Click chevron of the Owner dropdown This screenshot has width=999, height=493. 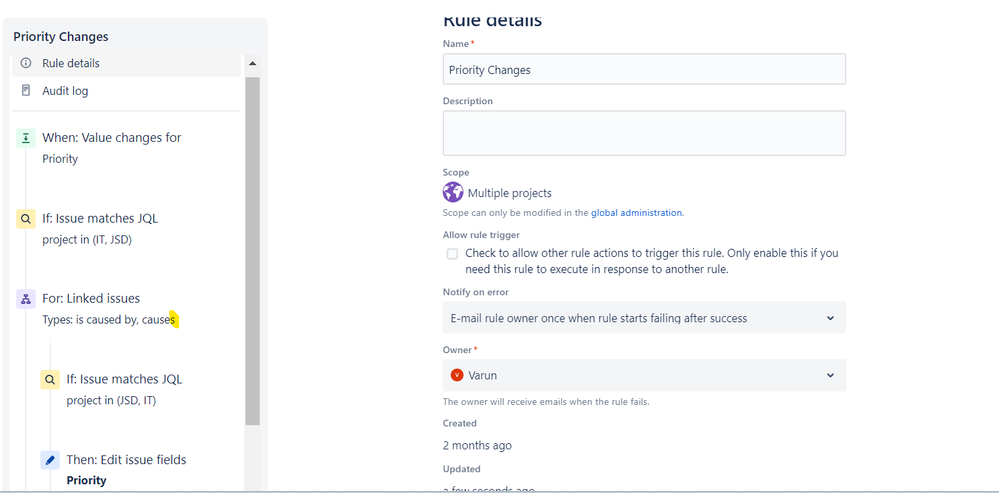point(830,375)
